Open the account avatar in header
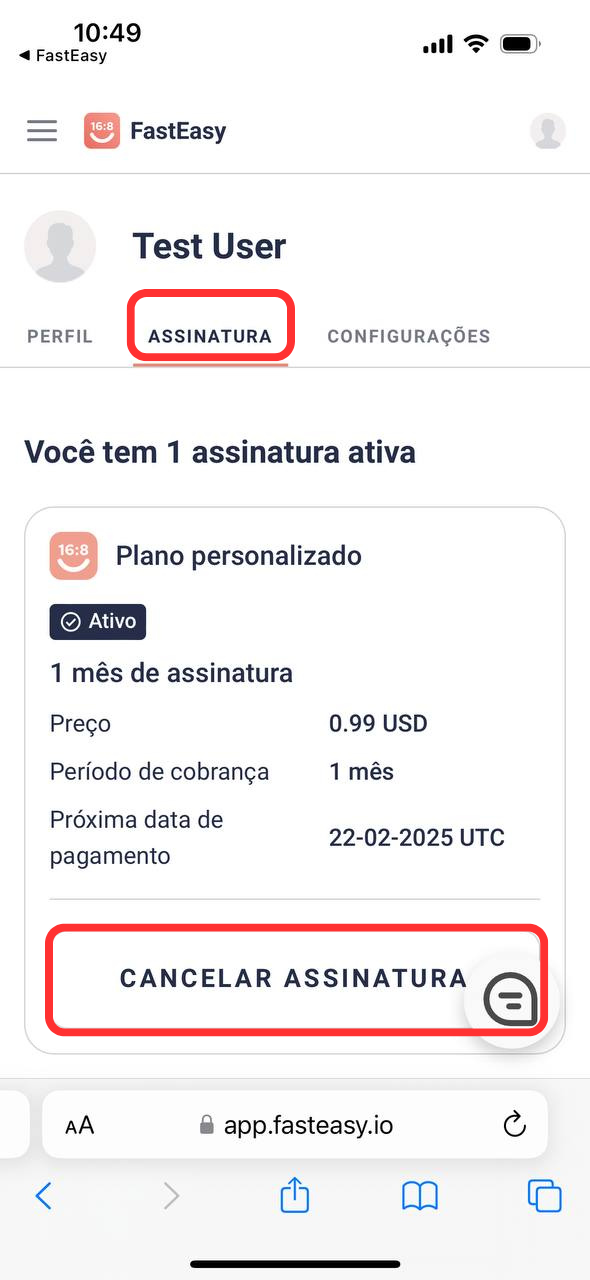This screenshot has width=590, height=1280. pos(547,131)
